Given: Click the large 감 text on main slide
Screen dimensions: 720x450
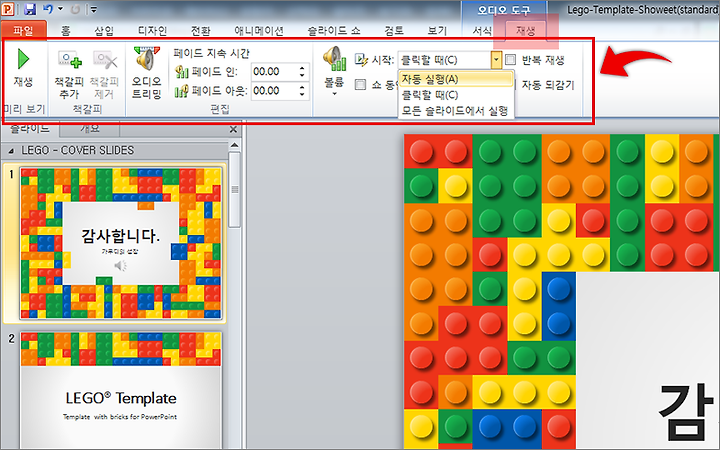Looking at the screenshot, I should tap(686, 412).
